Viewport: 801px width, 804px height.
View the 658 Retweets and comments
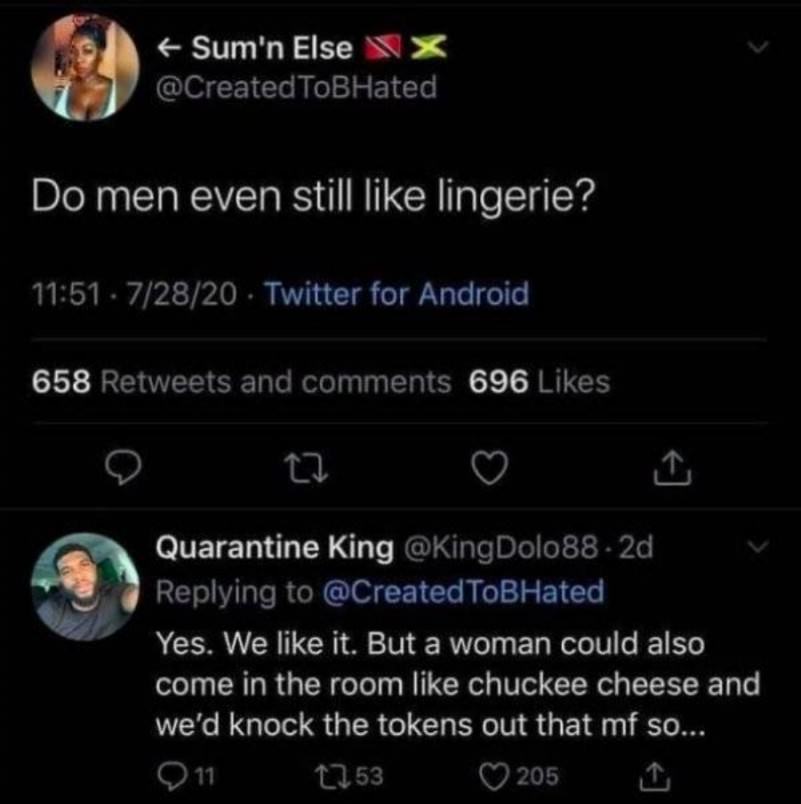pyautogui.click(x=241, y=382)
